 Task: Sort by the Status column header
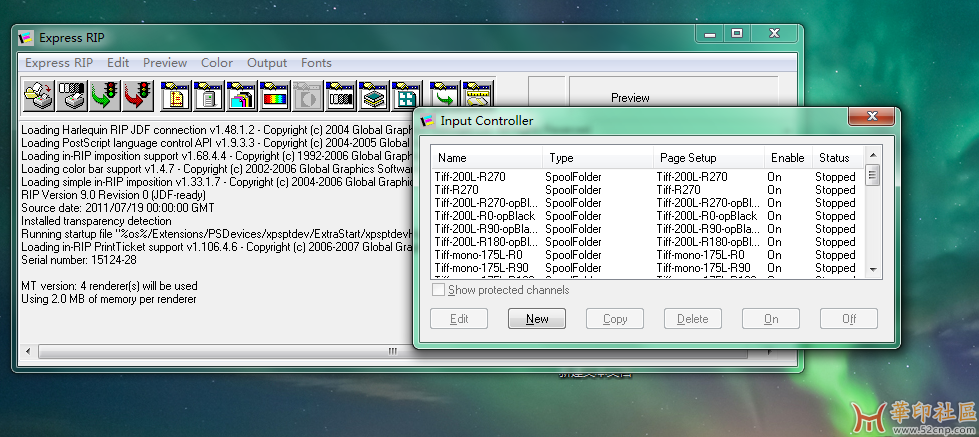838,158
